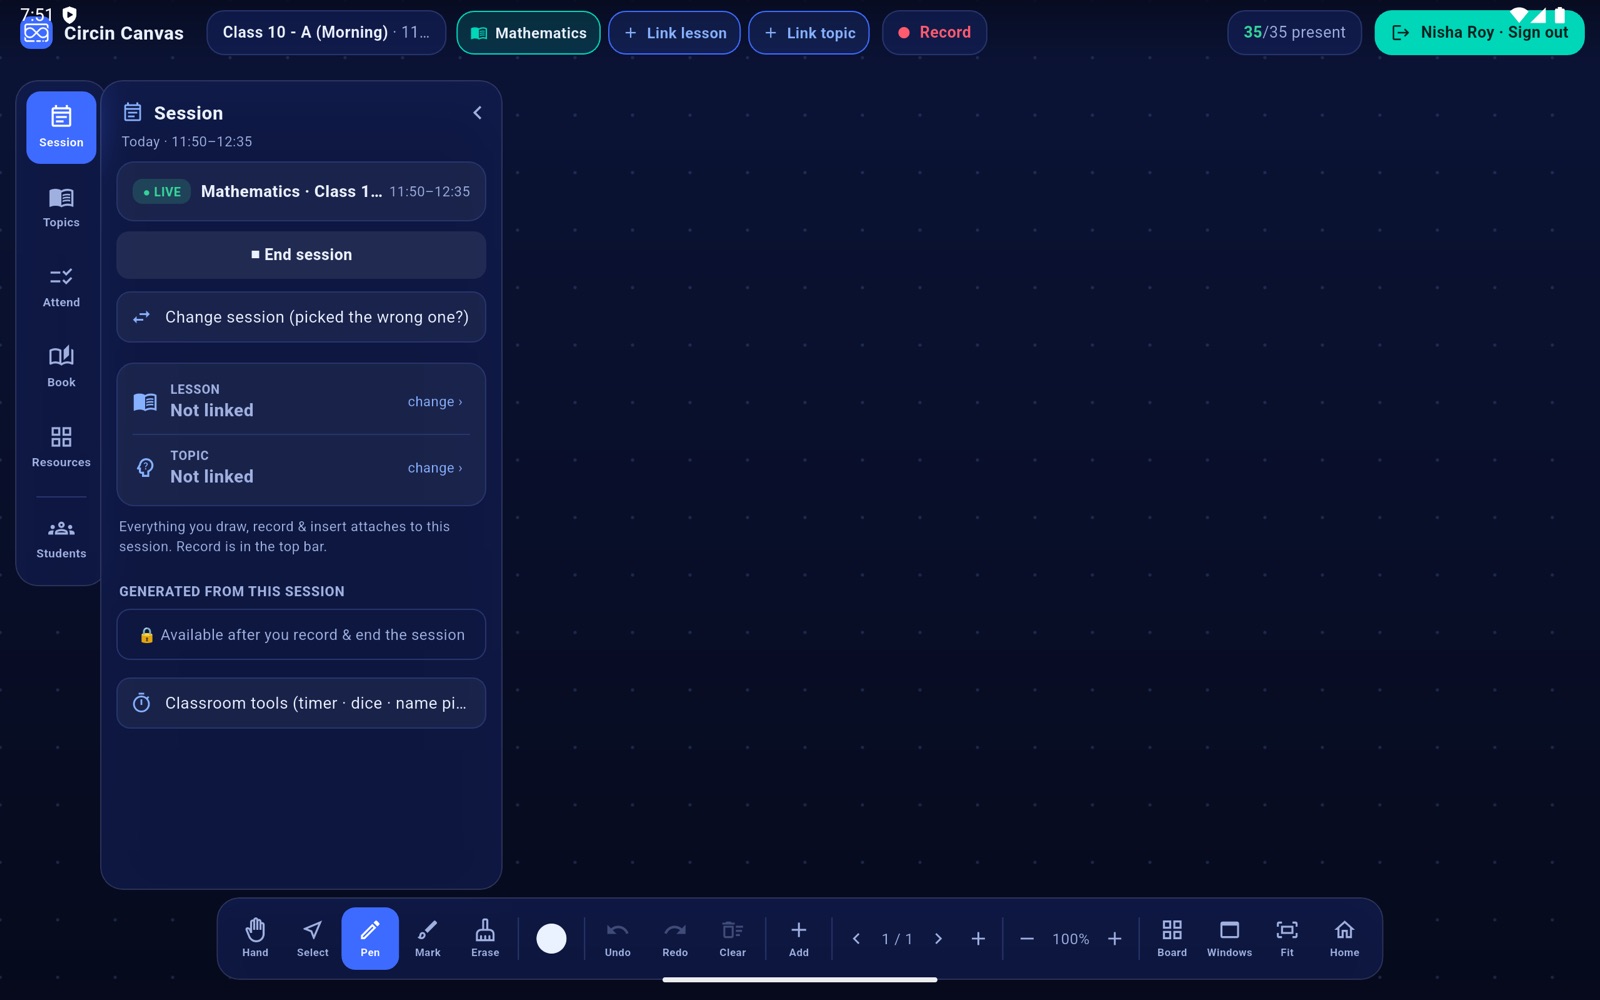Image resolution: width=1600 pixels, height=1000 pixels.
Task: Open the Book sidebar panel
Action: 61,367
